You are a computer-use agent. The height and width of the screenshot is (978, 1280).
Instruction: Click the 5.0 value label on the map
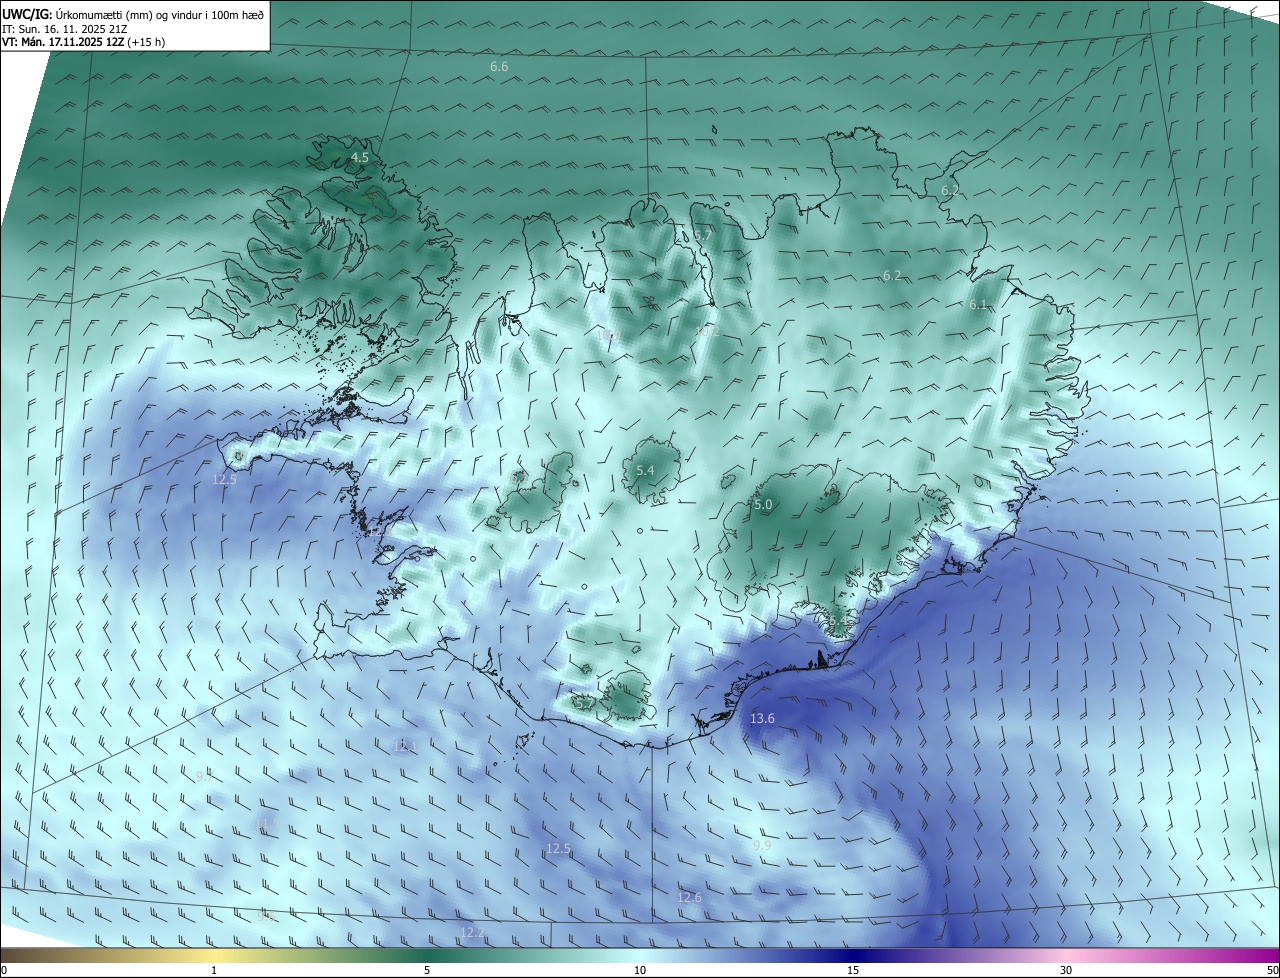(x=763, y=505)
